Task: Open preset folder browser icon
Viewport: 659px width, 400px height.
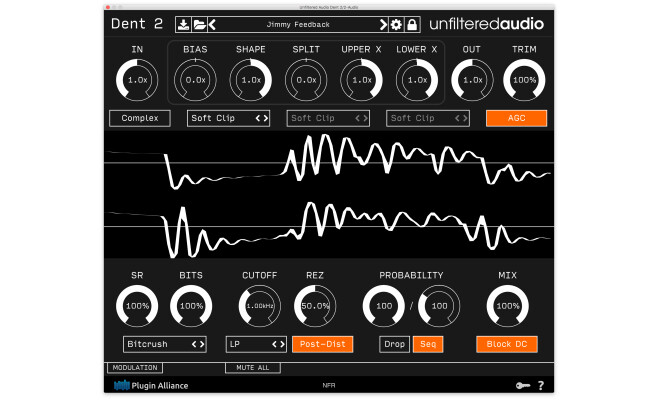Action: (x=199, y=25)
